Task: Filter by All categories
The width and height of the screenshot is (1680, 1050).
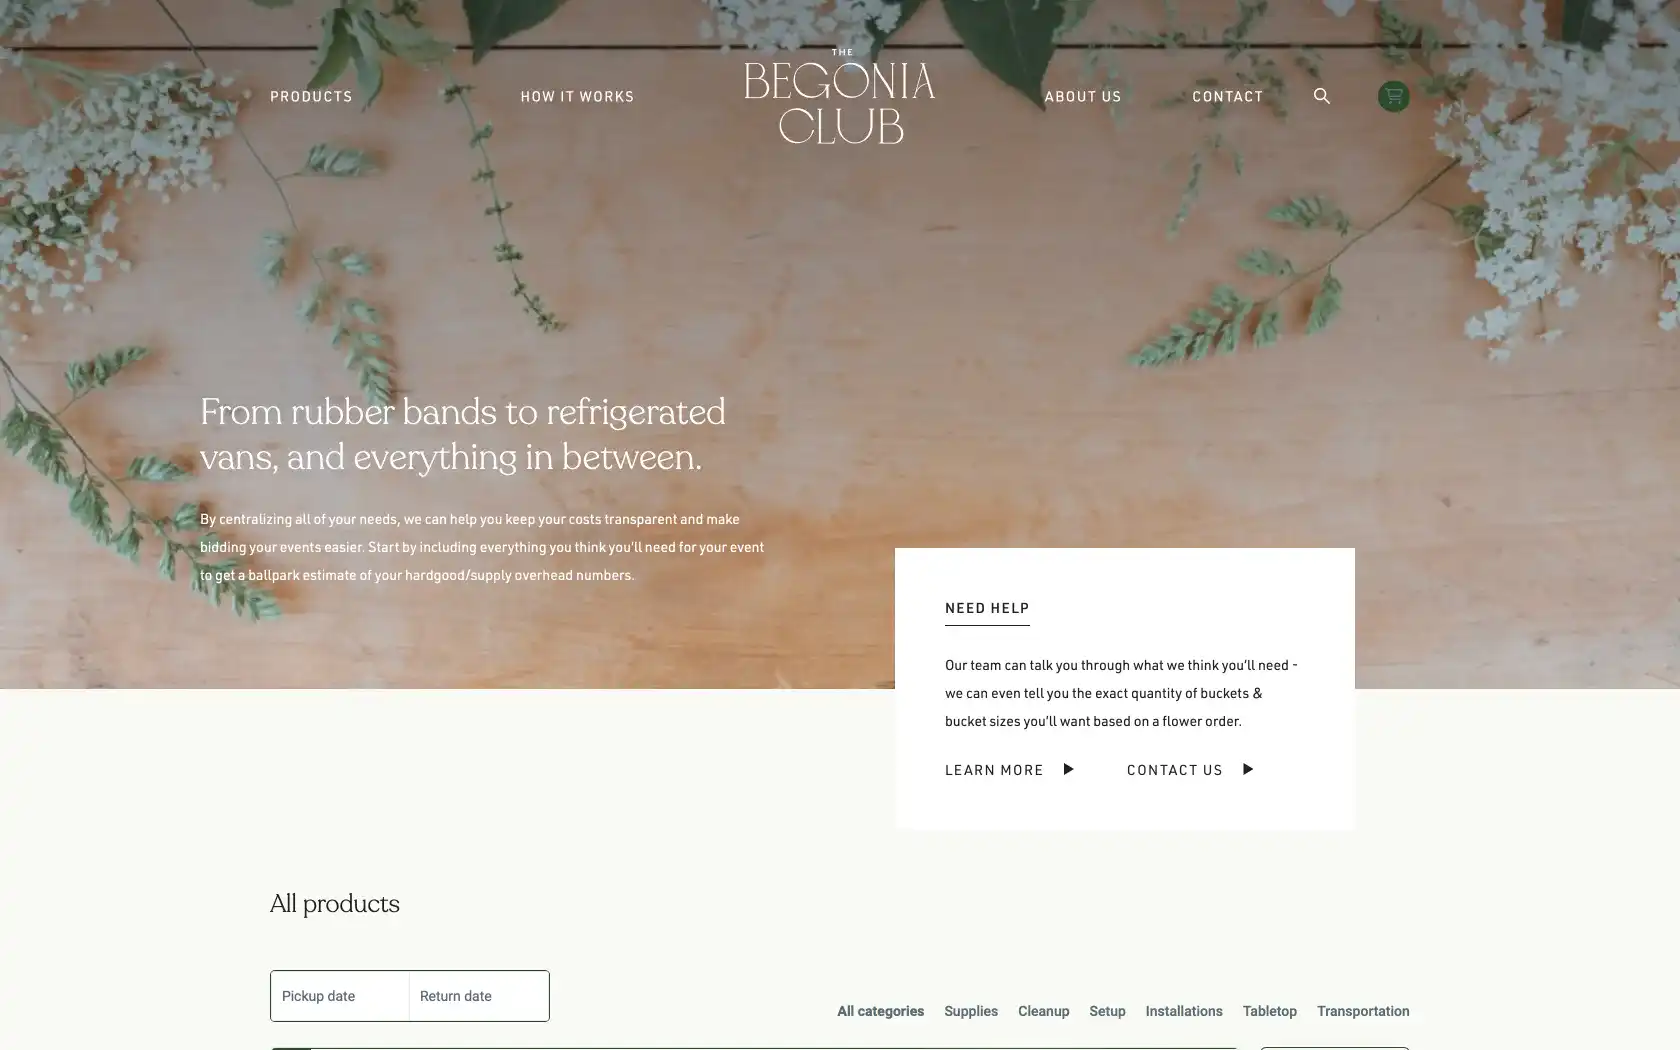Action: coord(880,1011)
